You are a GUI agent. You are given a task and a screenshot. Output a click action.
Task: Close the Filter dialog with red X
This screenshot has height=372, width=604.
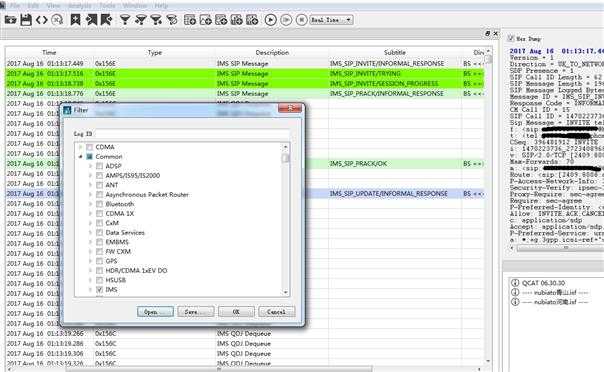point(290,109)
